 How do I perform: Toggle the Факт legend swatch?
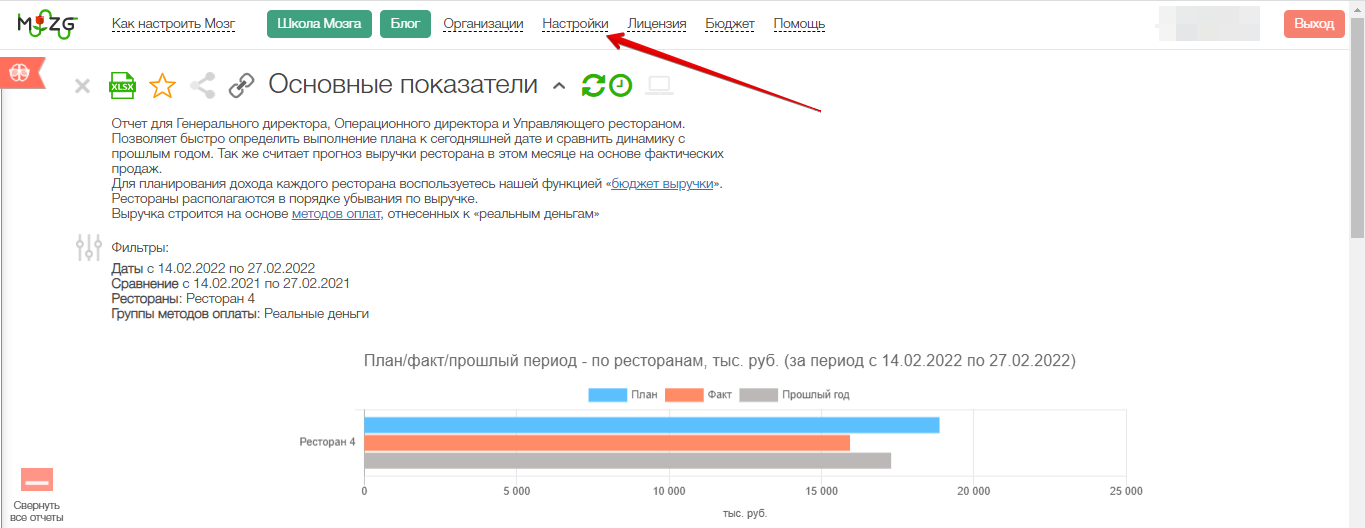(683, 394)
